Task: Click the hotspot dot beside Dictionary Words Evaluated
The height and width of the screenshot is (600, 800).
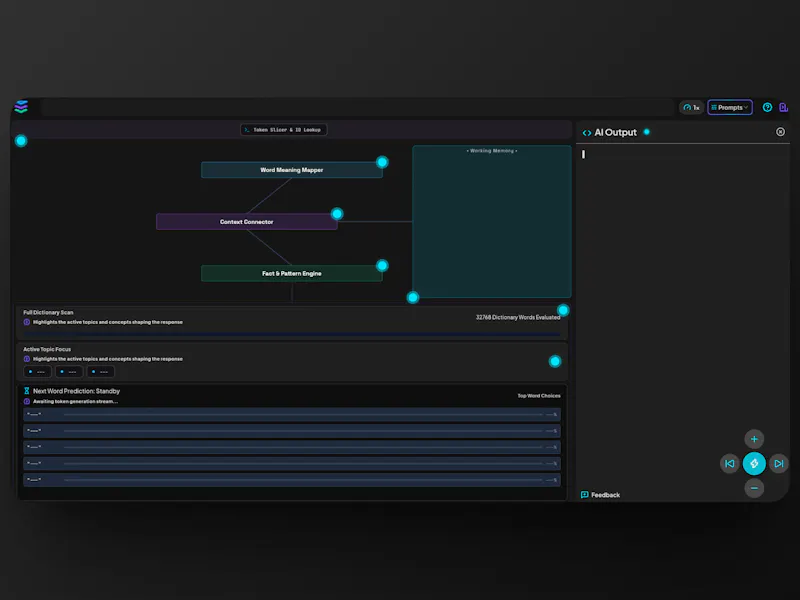Action: [x=563, y=310]
